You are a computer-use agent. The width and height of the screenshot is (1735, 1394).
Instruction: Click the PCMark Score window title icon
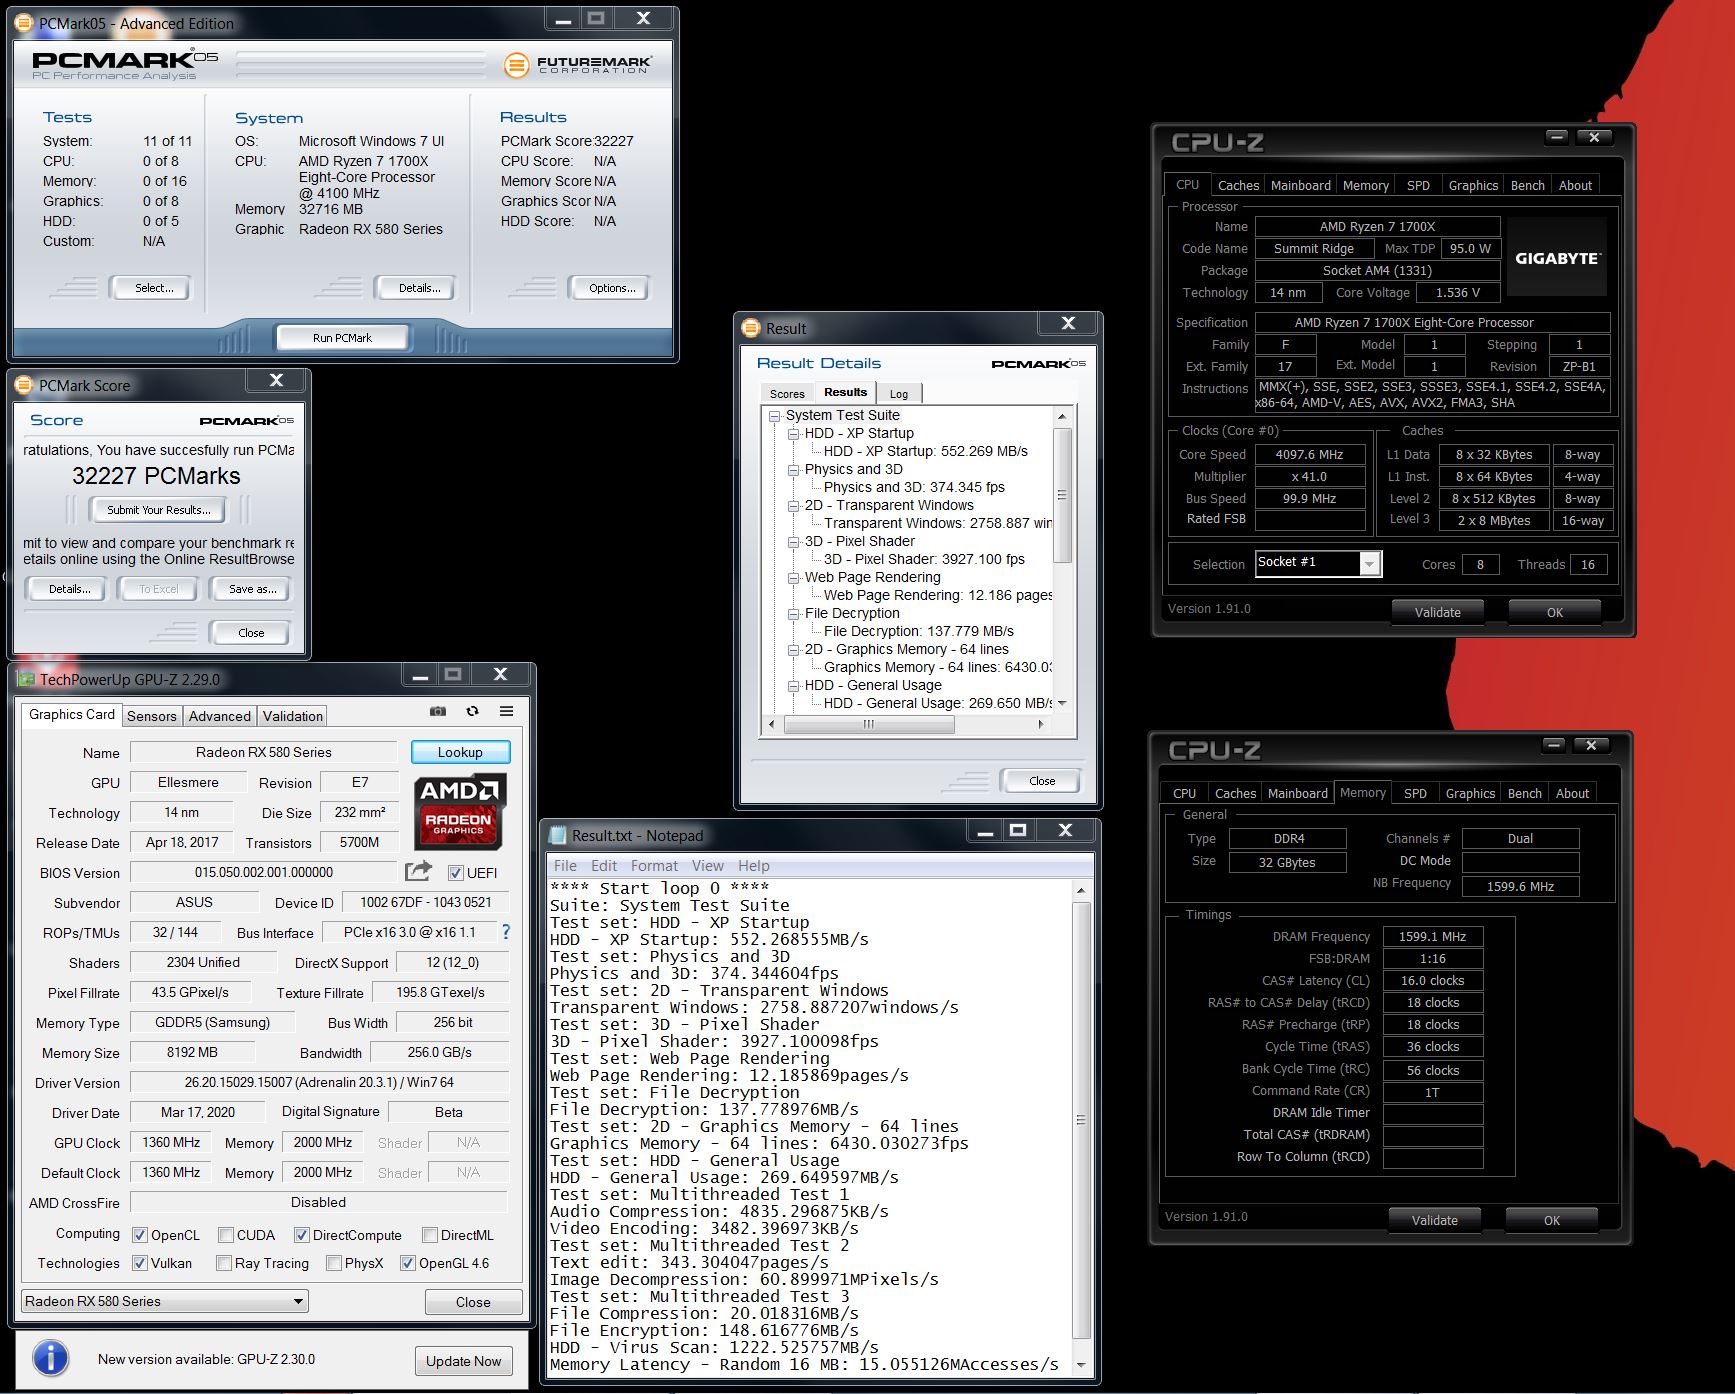point(24,385)
